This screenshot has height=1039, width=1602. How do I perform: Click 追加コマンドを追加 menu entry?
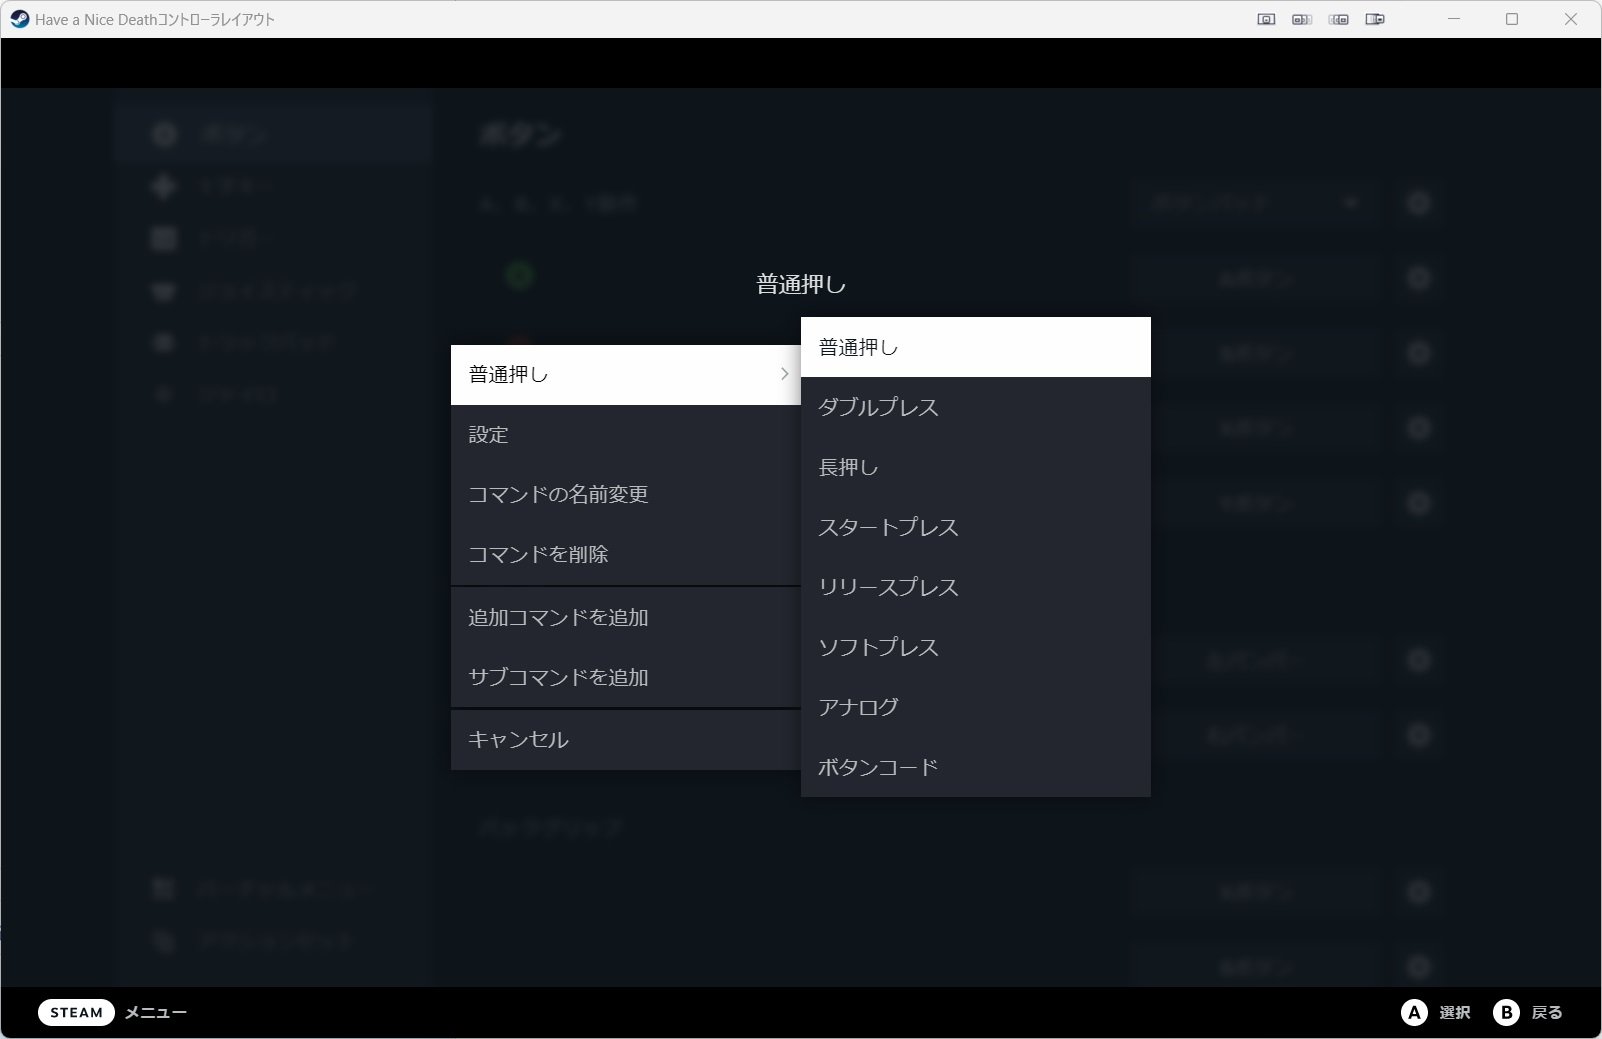(x=625, y=618)
